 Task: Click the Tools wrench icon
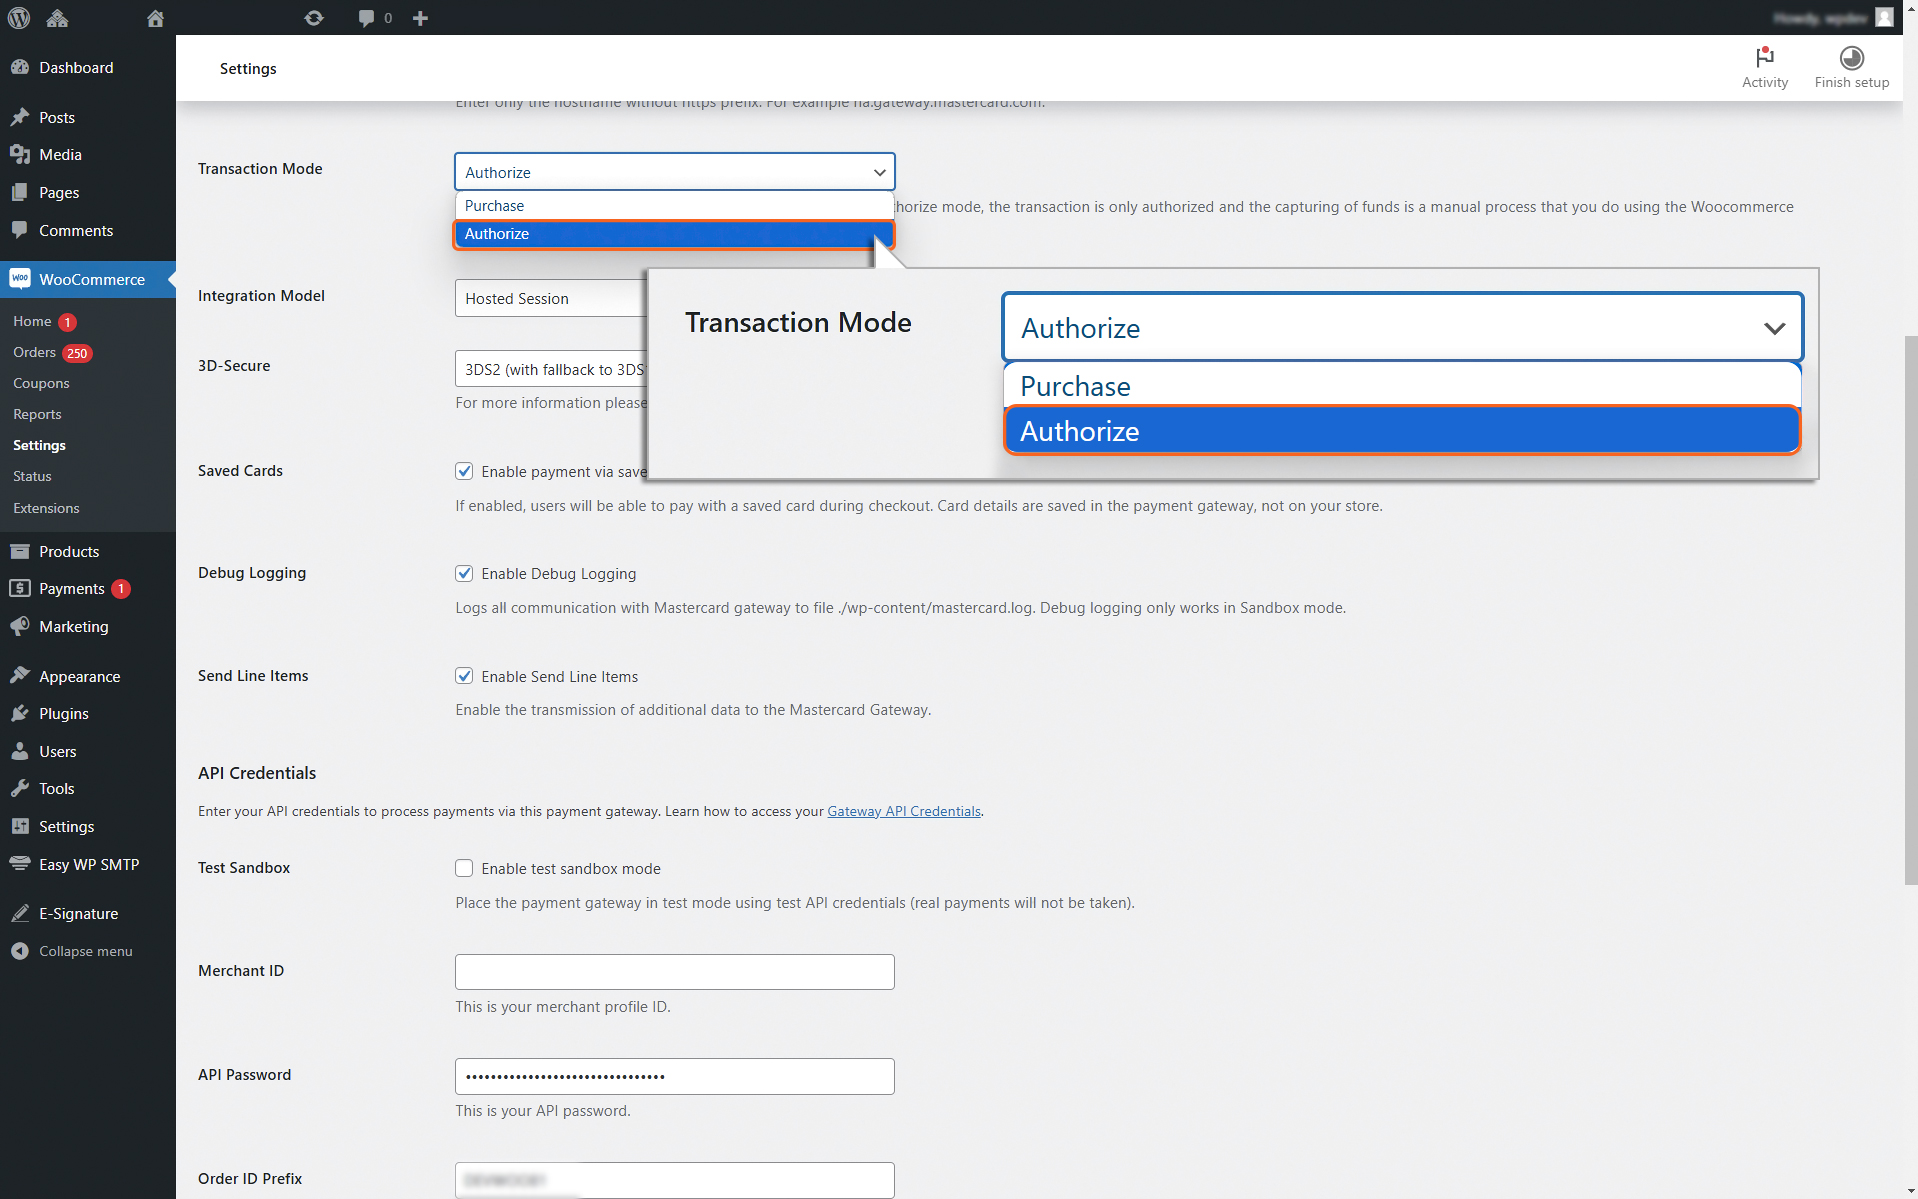20,788
